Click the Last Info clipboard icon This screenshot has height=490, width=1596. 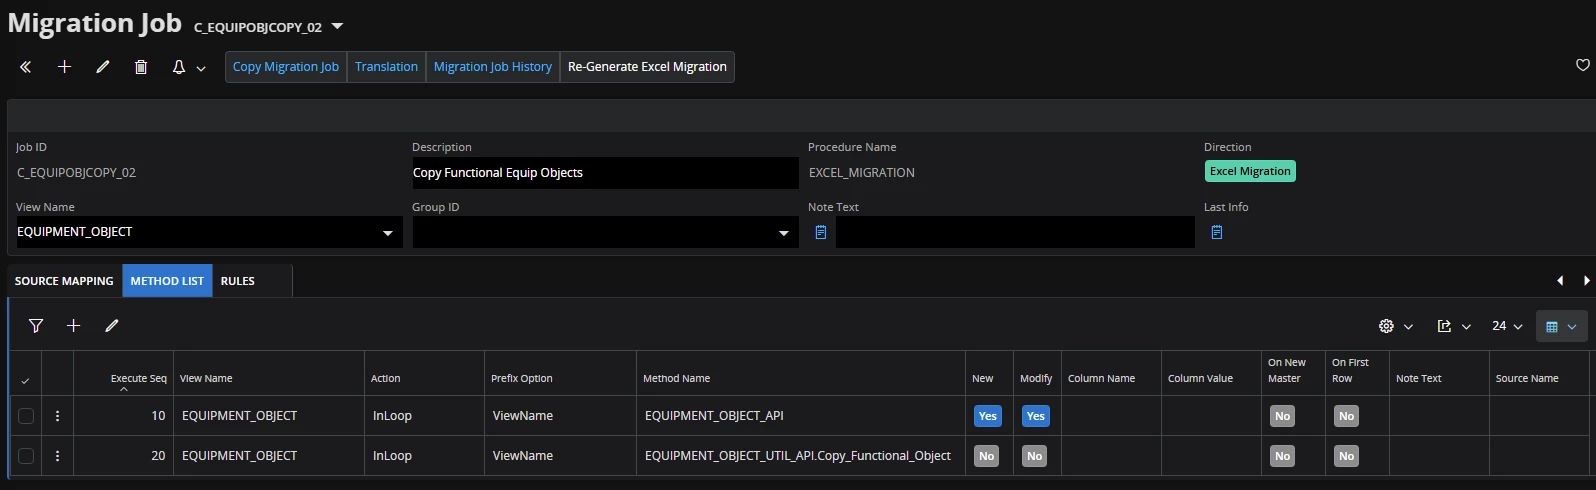point(1217,232)
